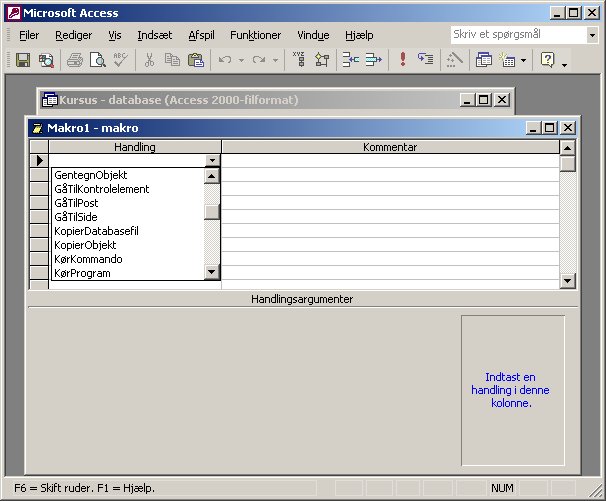Click the current row selector arrow
Screen dimensions: 606x501
[x=39, y=160]
